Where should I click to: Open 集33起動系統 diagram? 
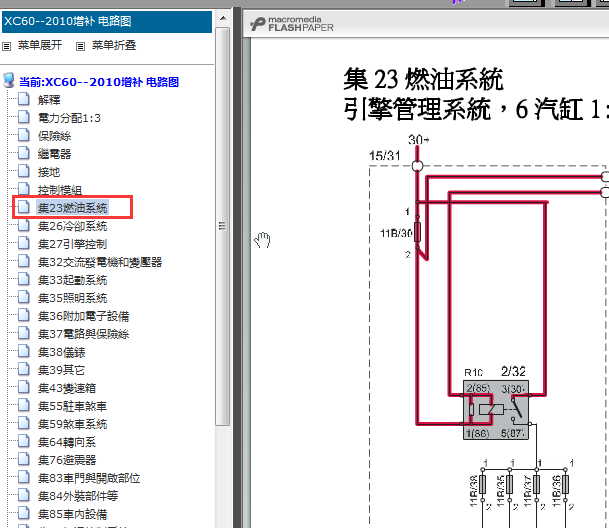pos(72,280)
